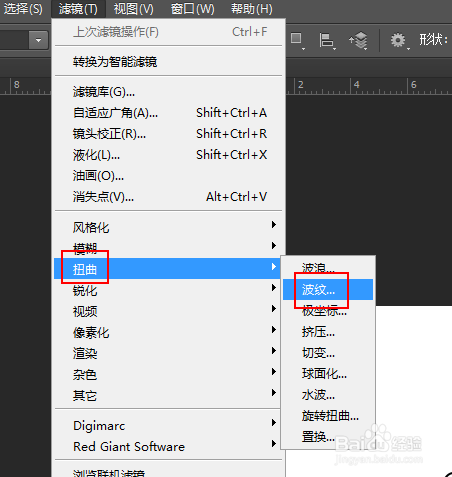Viewport: 452px width, 477px height.
Task: Open the 视图(V) menu
Action: point(133,9)
